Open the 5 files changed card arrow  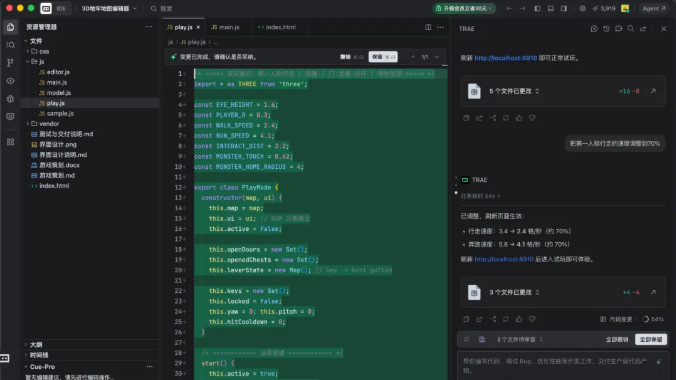click(653, 91)
